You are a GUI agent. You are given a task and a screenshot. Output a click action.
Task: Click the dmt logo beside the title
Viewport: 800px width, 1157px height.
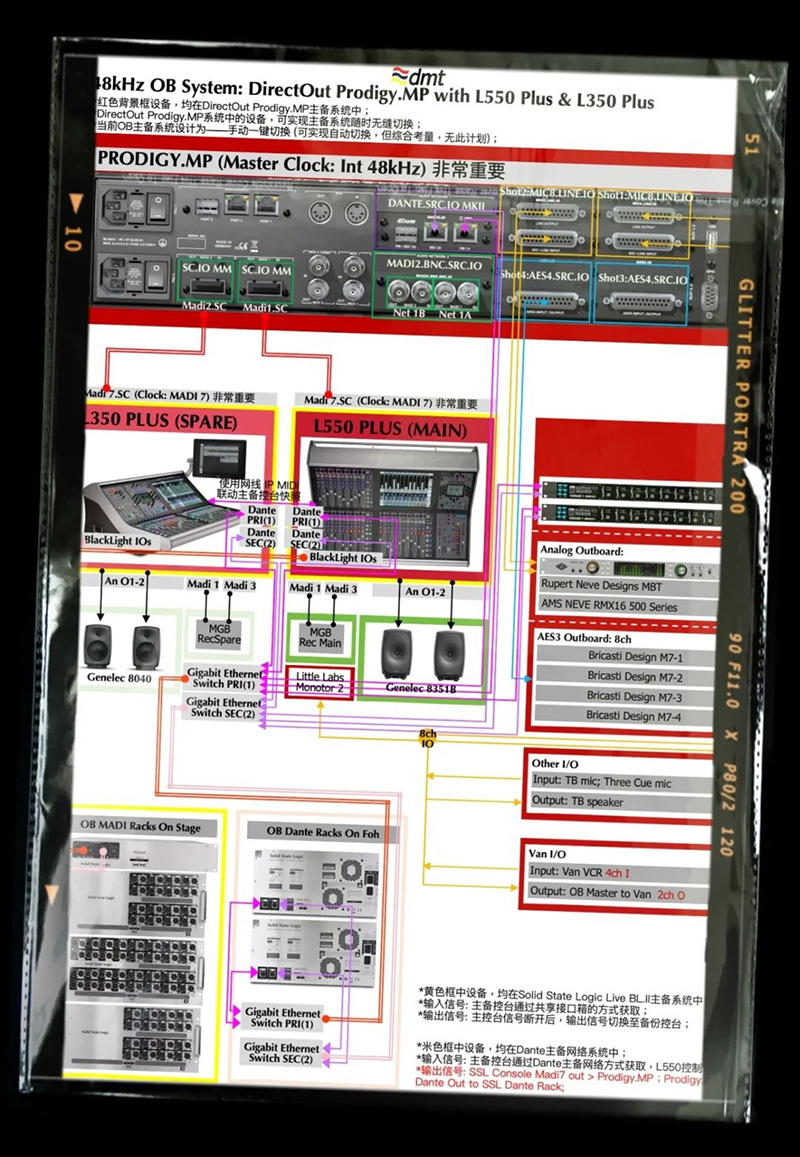419,75
